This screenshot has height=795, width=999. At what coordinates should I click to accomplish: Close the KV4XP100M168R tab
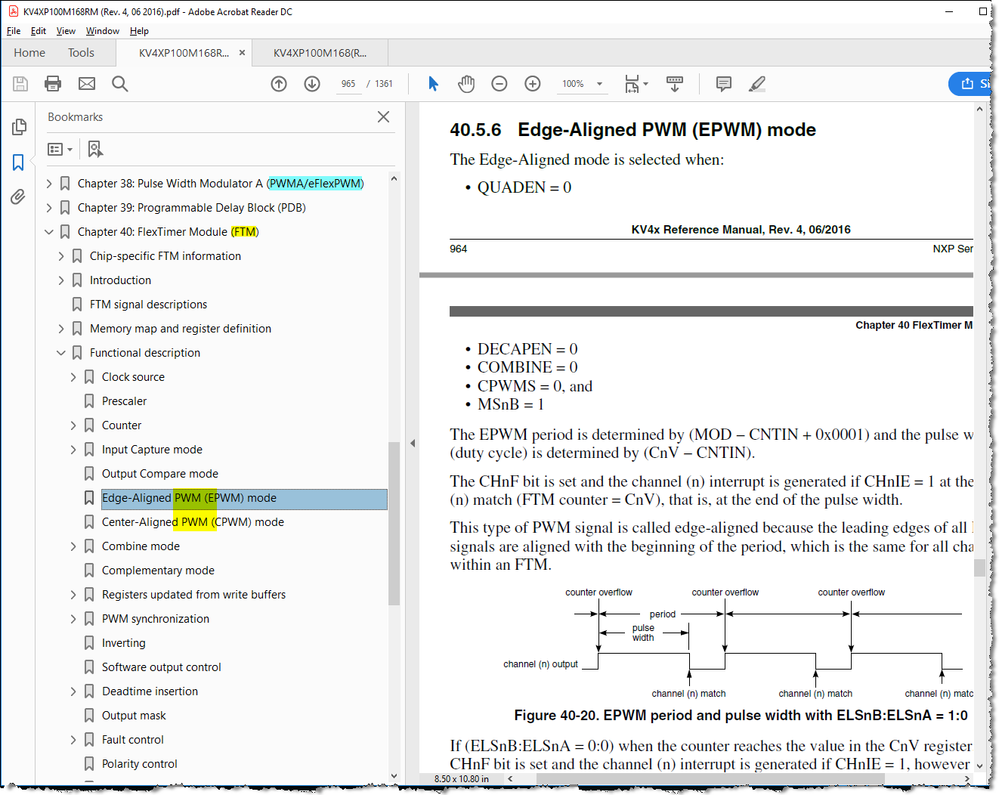point(242,53)
